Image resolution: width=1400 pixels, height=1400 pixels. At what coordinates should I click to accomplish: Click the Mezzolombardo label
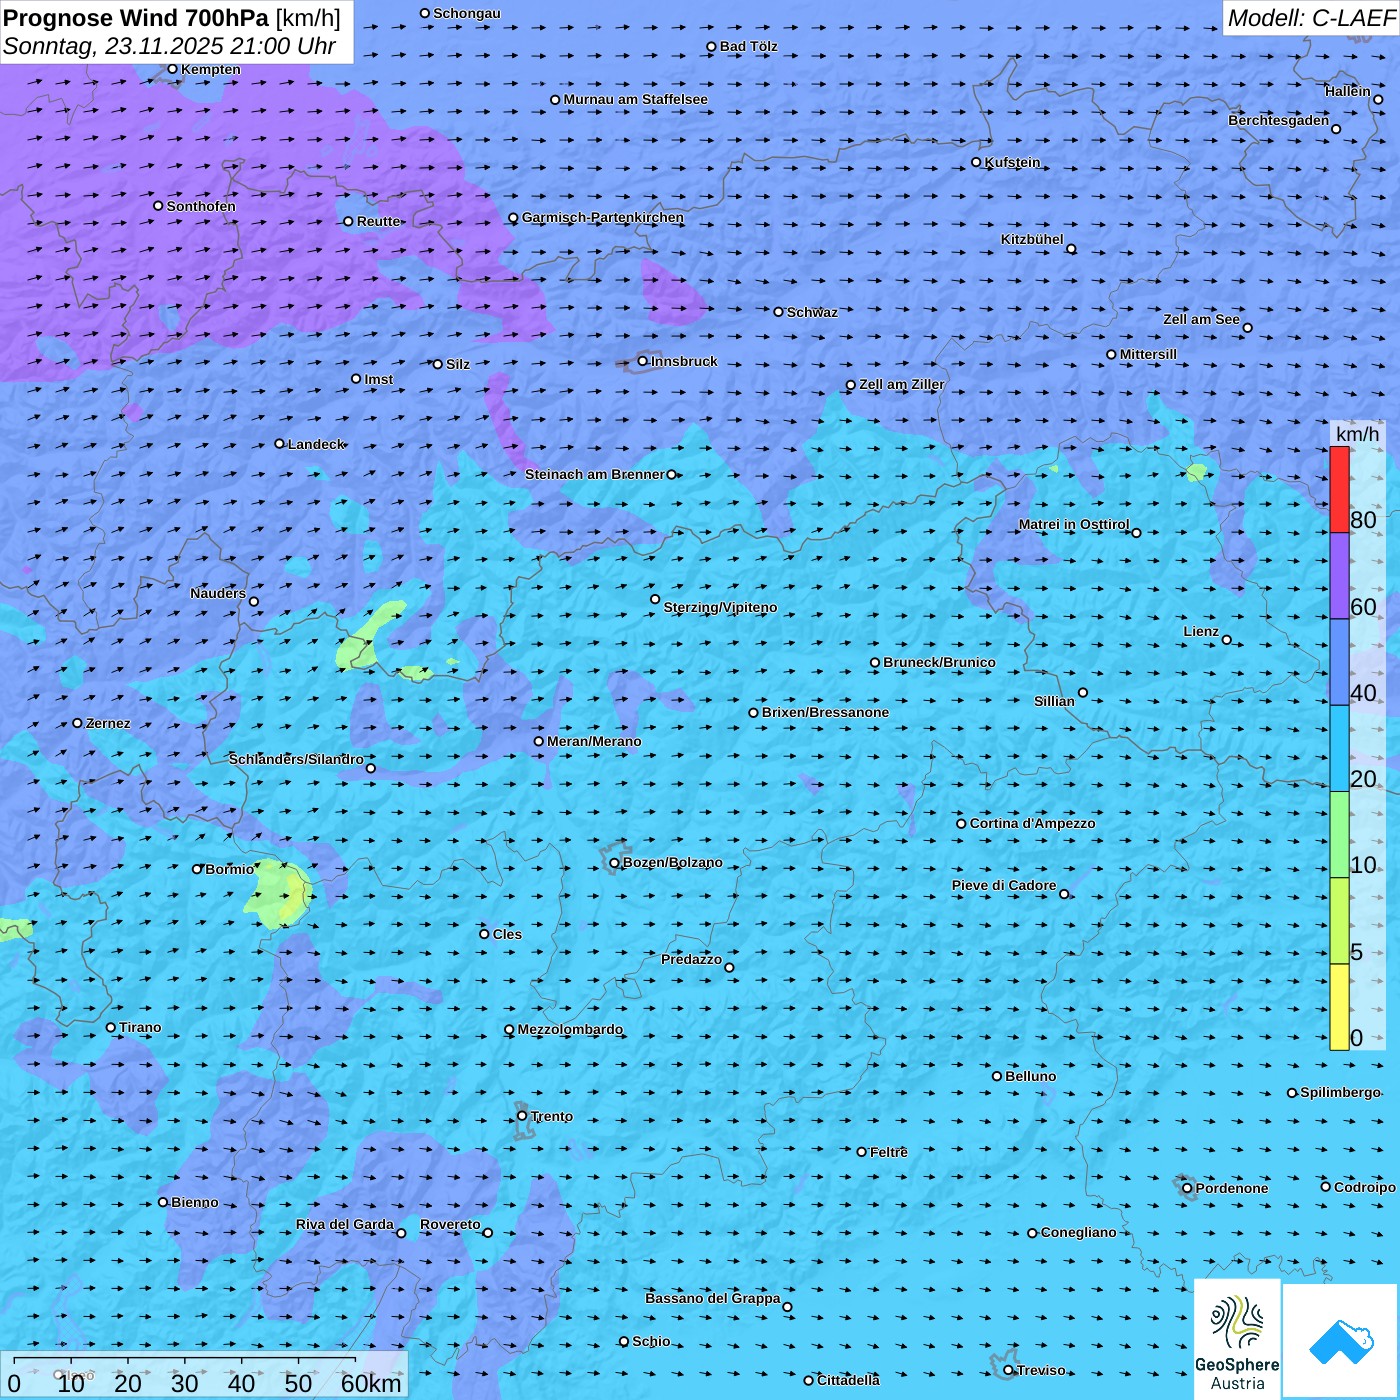coord(570,1029)
